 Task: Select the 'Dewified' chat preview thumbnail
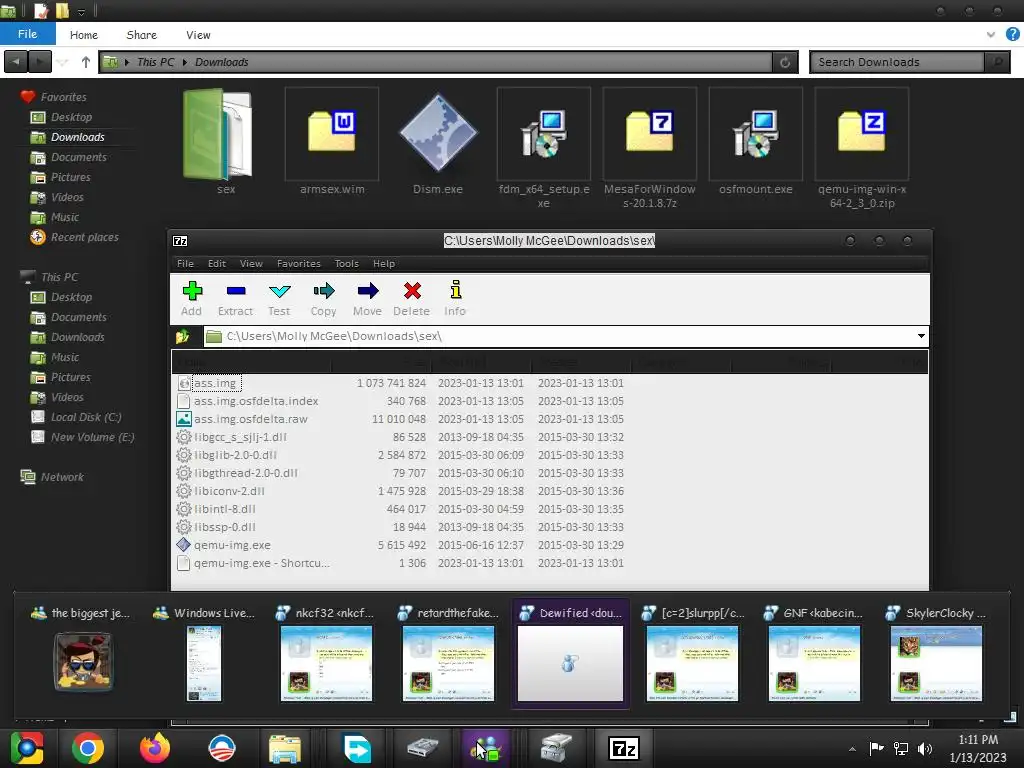pyautogui.click(x=570, y=653)
